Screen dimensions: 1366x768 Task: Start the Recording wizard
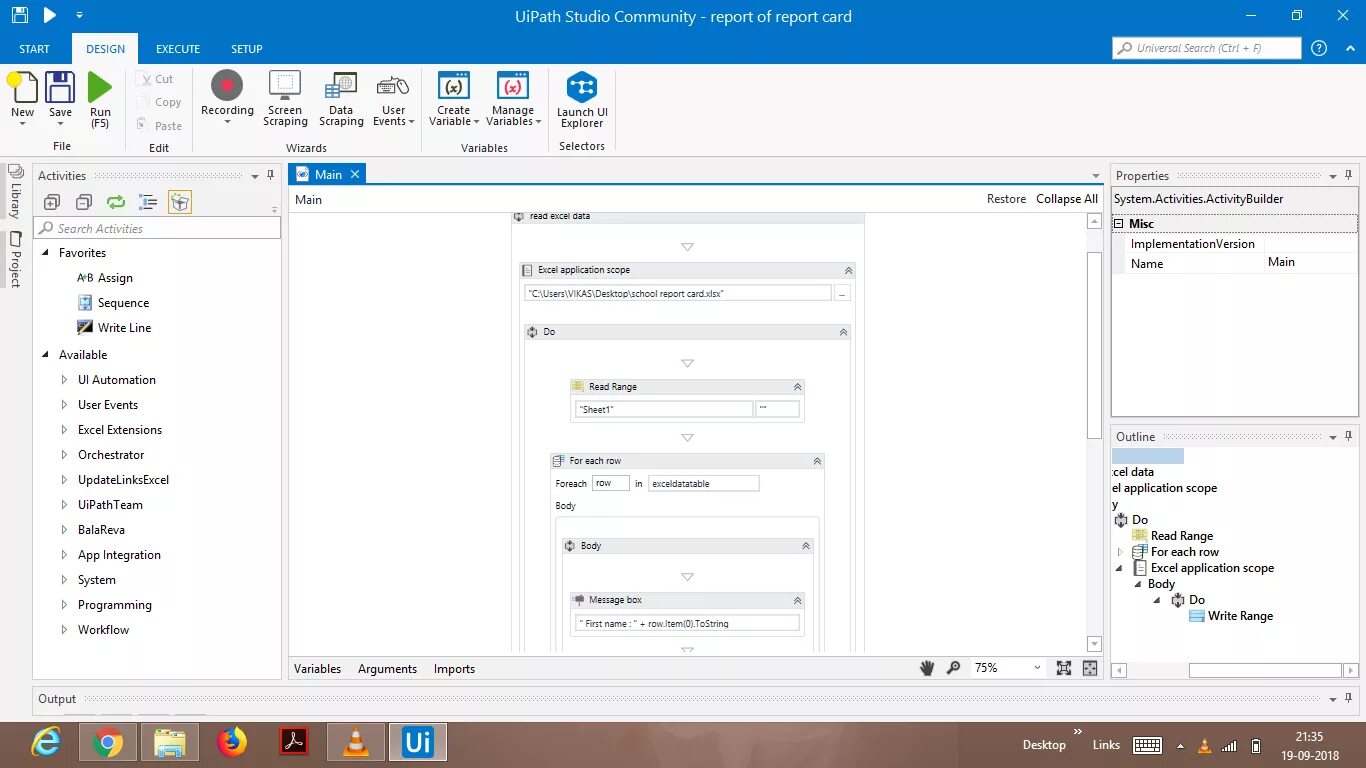(227, 99)
